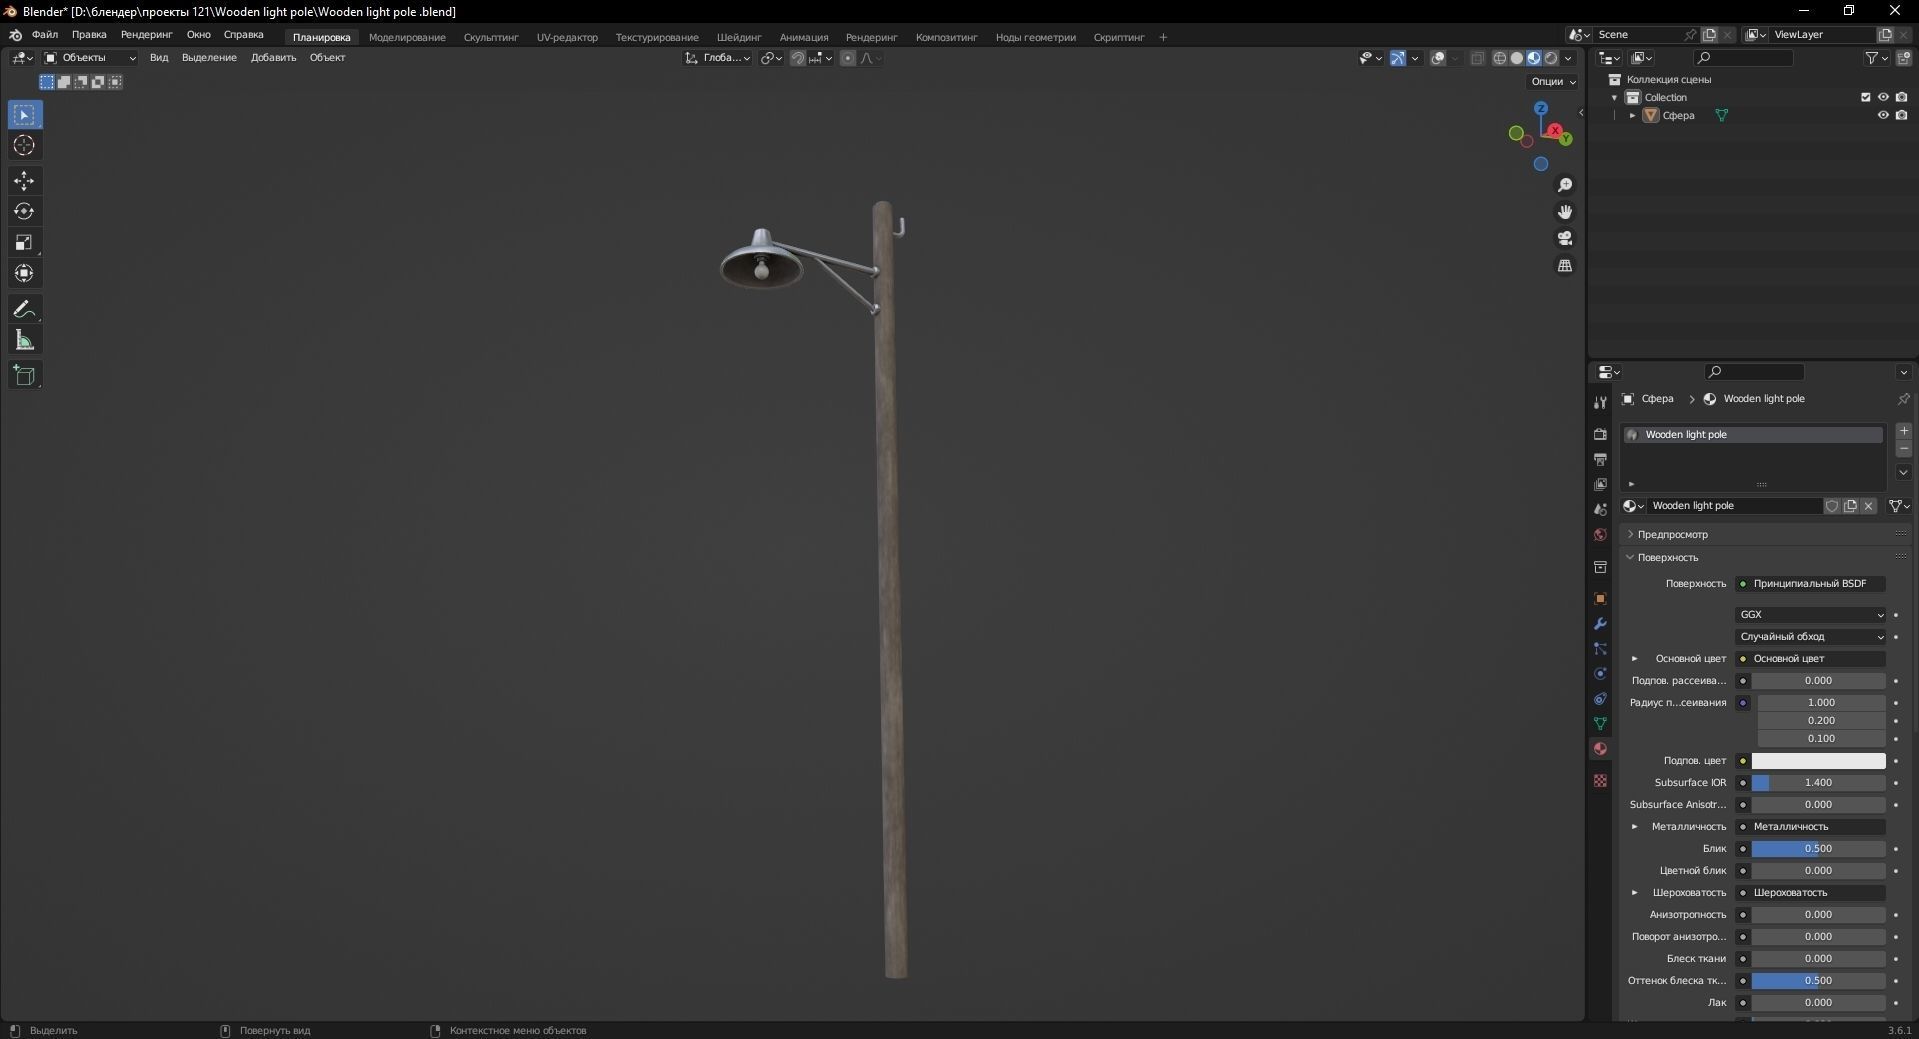
Task: Open the Рендеринг top menu
Action: click(x=147, y=34)
